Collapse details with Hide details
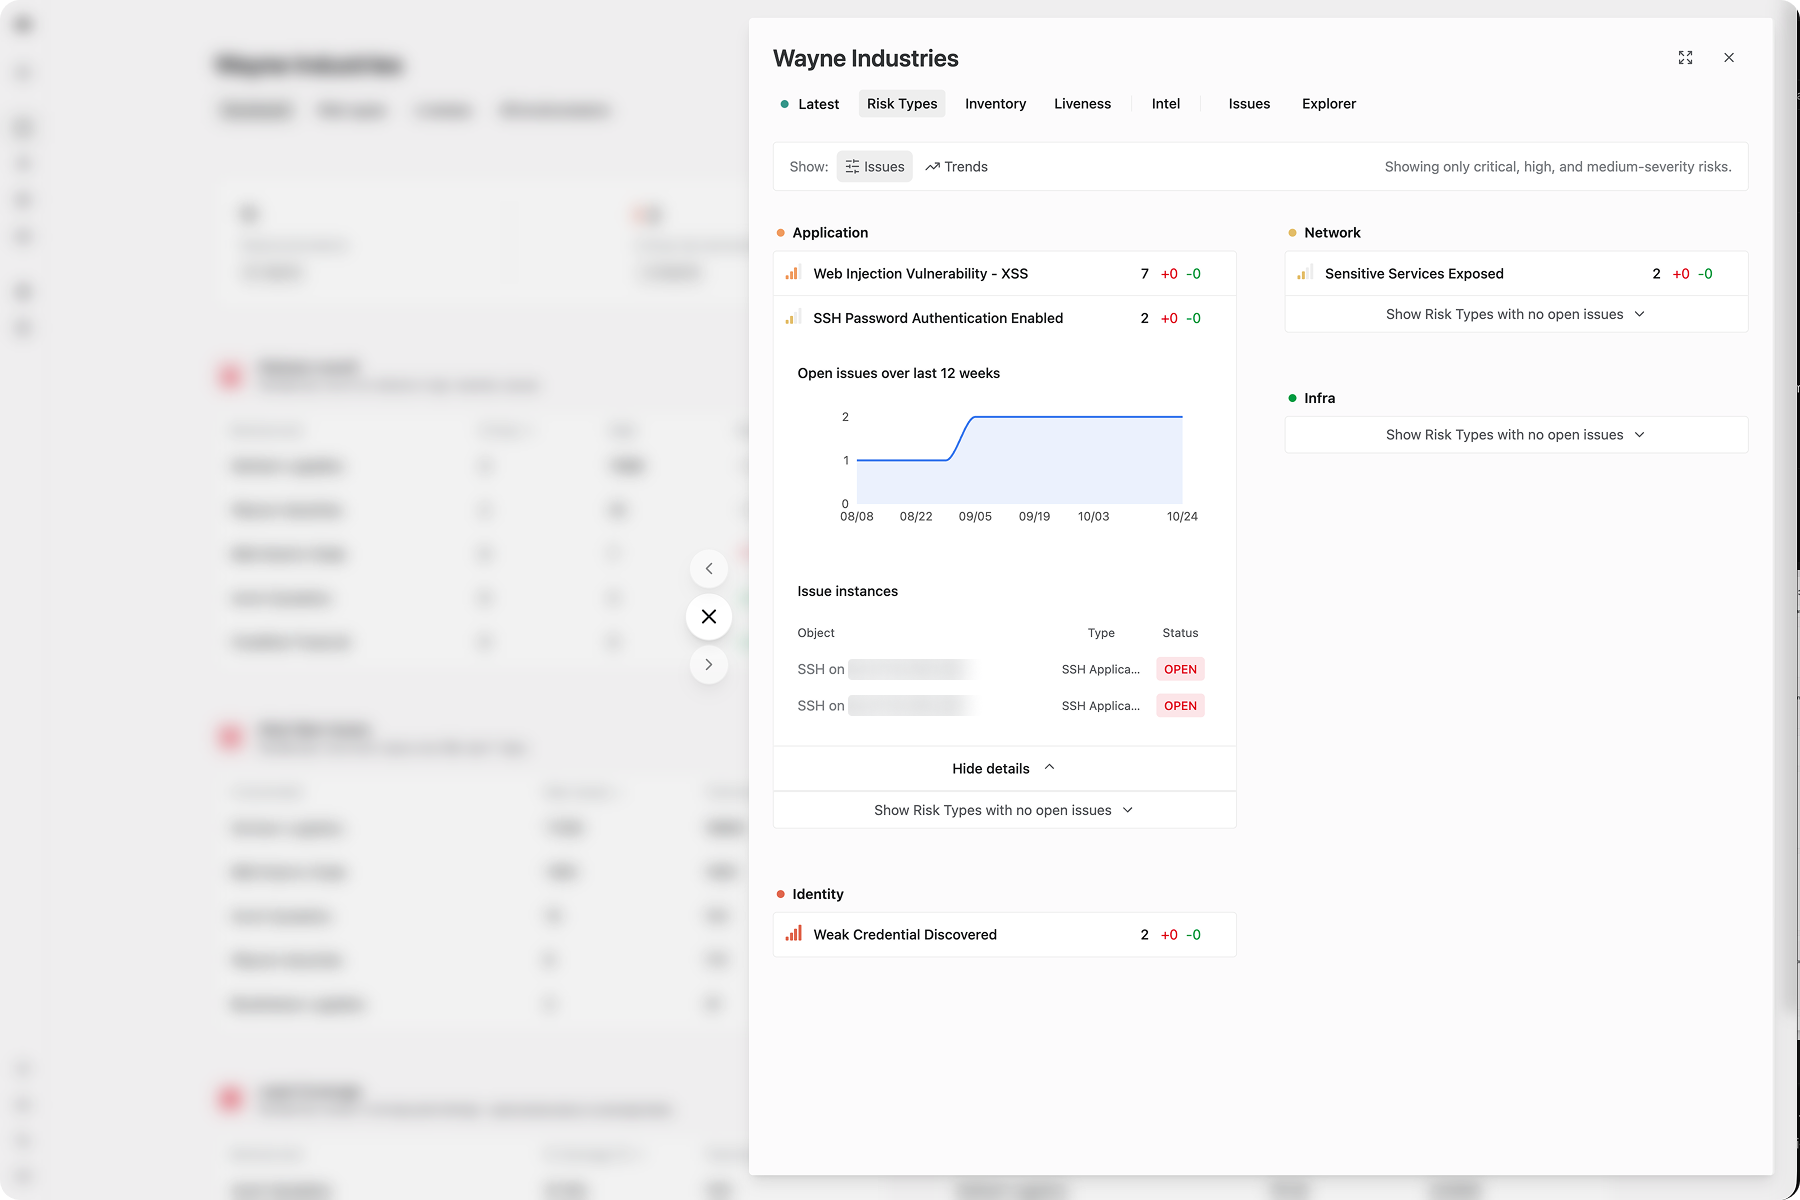1800x1200 pixels. pyautogui.click(x=1003, y=768)
